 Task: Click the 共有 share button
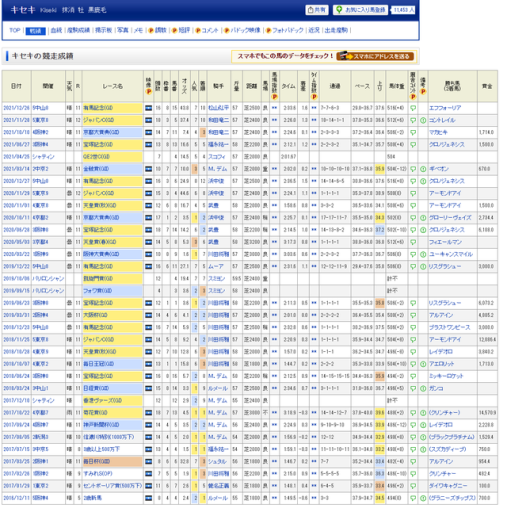coord(317,10)
